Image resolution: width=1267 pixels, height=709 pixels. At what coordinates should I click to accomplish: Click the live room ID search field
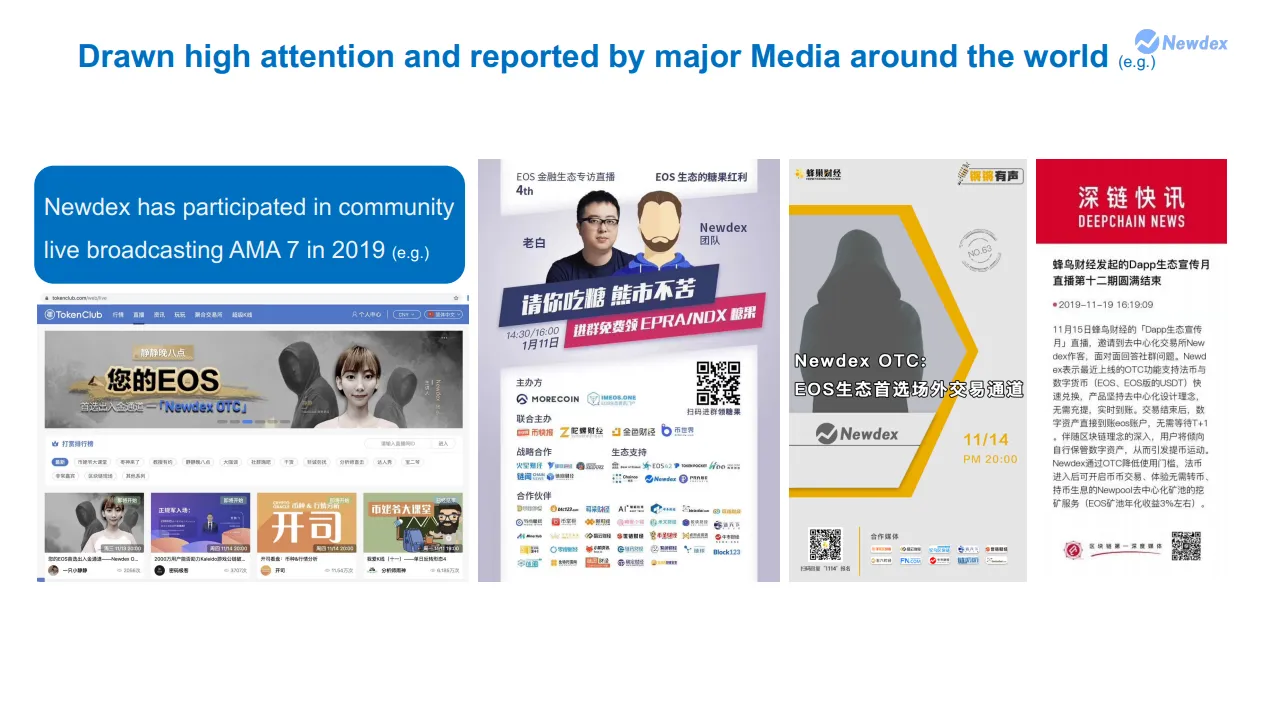(x=398, y=443)
